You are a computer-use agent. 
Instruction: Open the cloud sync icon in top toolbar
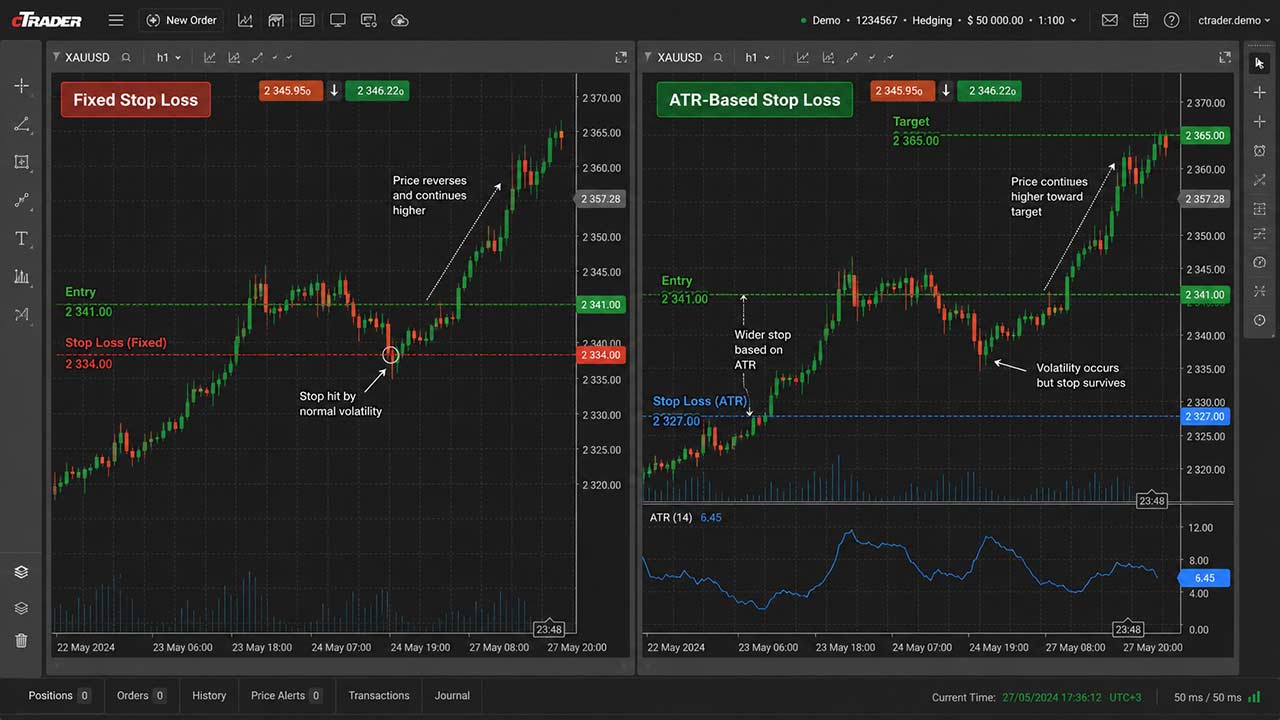tap(400, 20)
